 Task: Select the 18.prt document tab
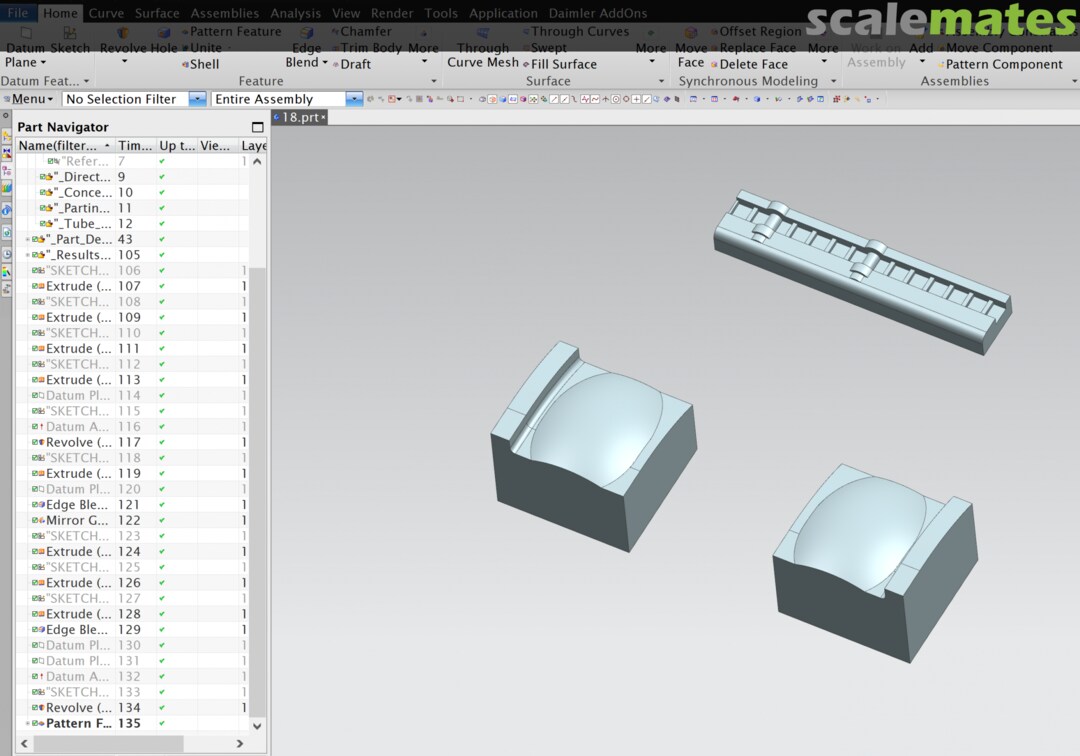click(x=300, y=117)
